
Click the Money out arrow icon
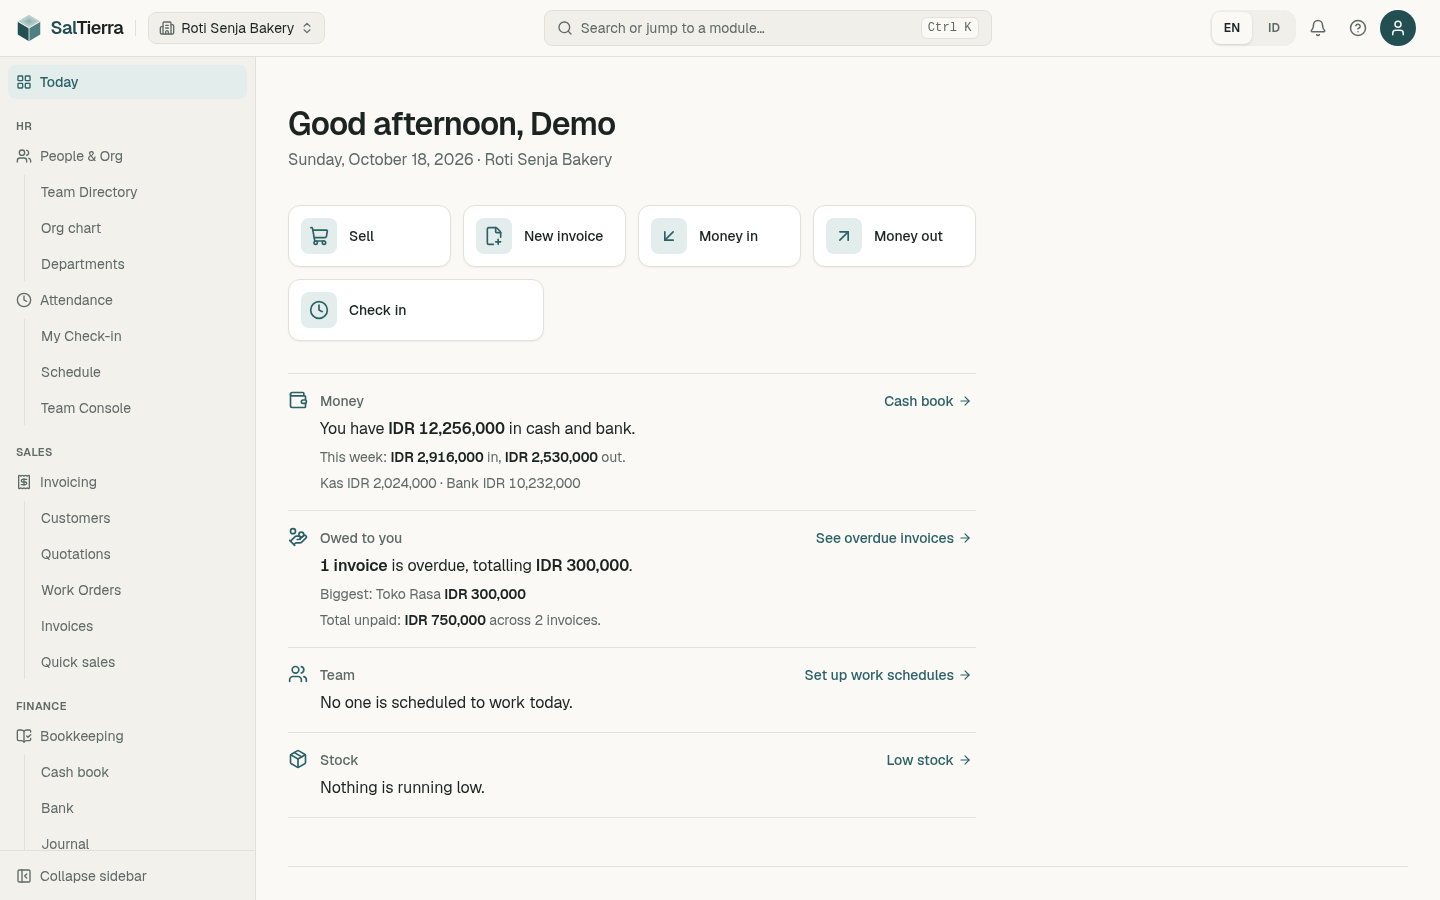pos(844,236)
